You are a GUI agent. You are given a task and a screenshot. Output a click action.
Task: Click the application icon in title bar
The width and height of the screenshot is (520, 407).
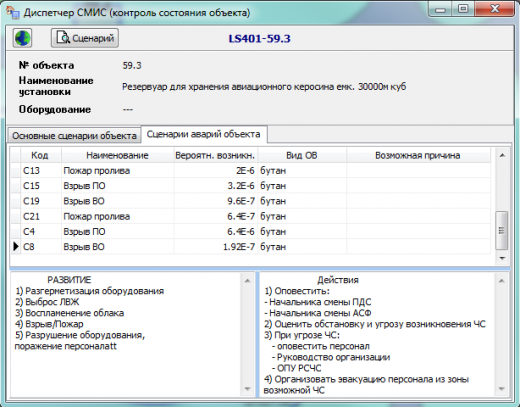(13, 13)
